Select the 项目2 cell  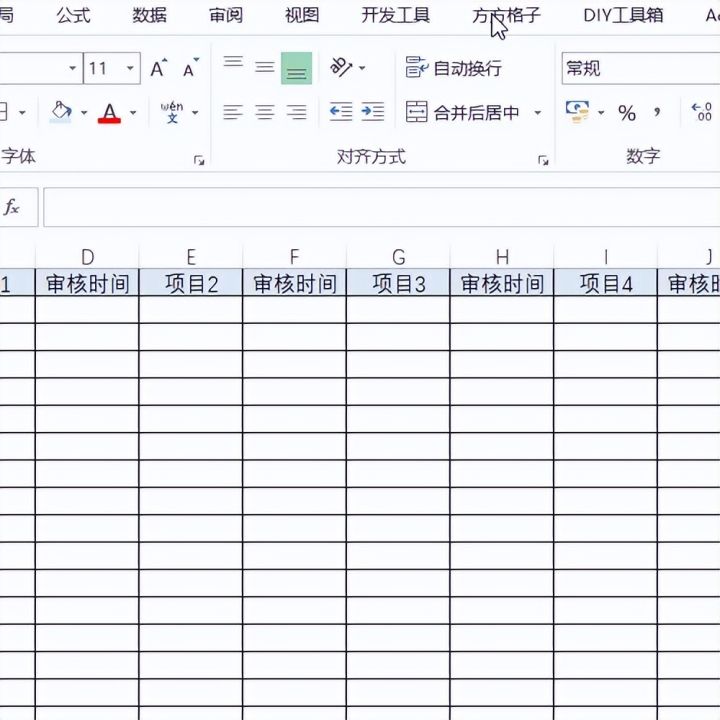tap(191, 283)
